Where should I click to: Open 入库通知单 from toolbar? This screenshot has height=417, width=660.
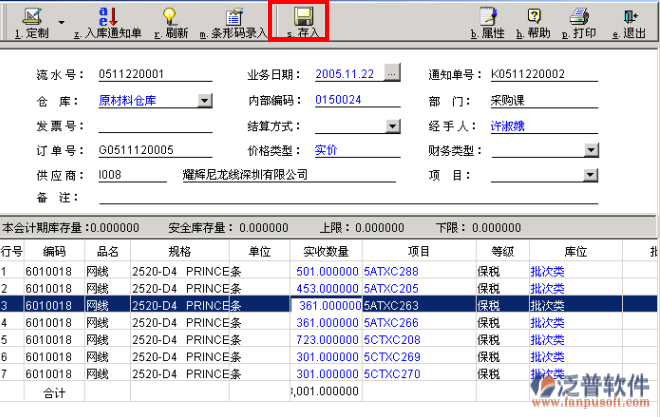point(108,24)
